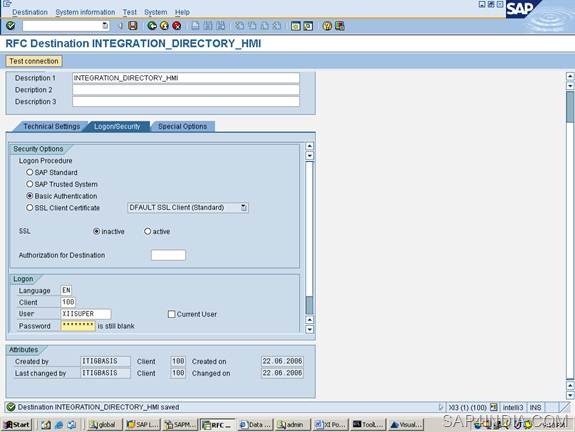Image resolution: width=575 pixels, height=432 pixels.
Task: Set SSL to active
Action: [x=147, y=231]
